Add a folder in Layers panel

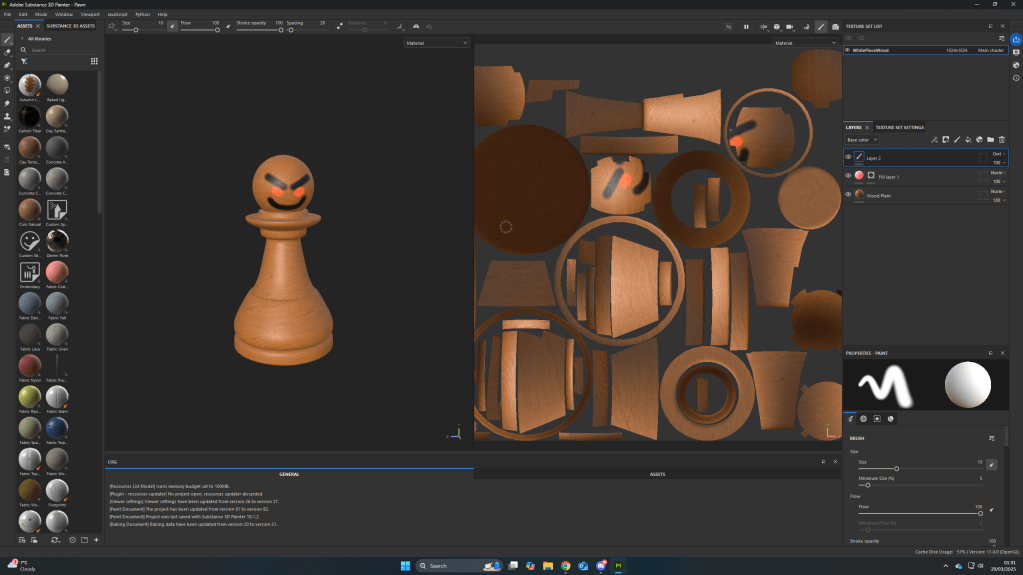click(991, 140)
